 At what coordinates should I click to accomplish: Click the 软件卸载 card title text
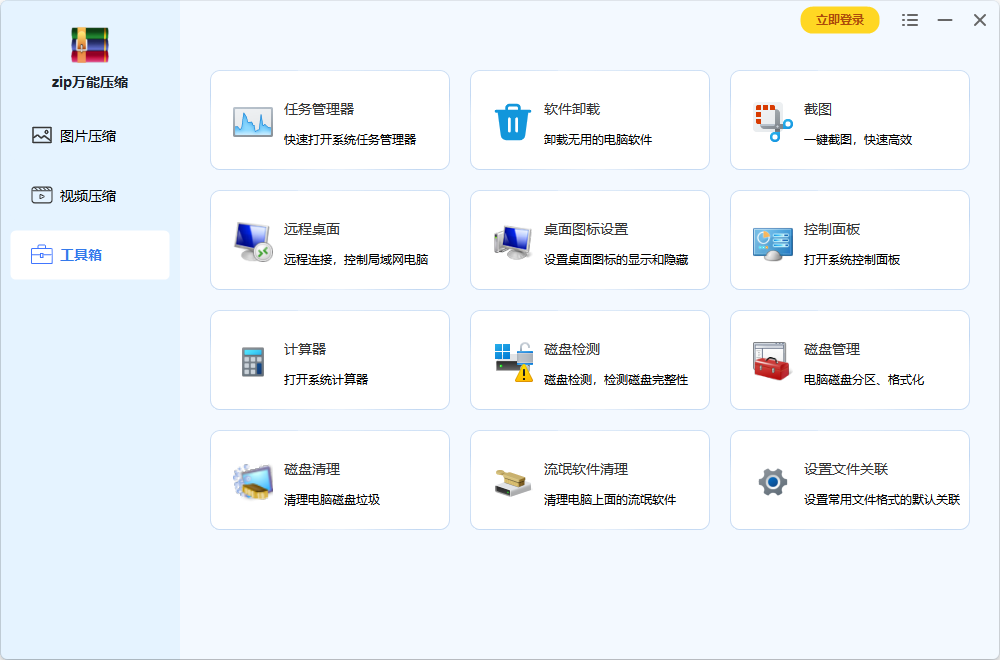point(571,109)
